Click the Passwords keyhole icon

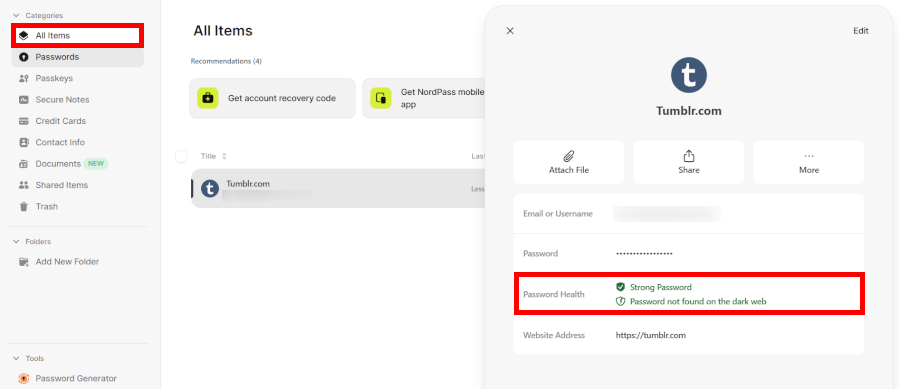[x=24, y=57]
